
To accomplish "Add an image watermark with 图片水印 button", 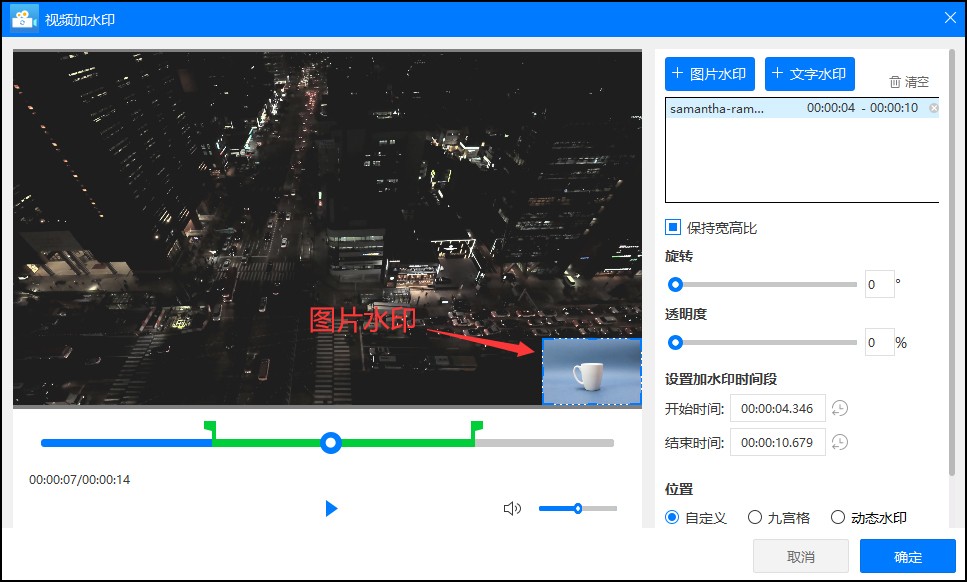I will pyautogui.click(x=709, y=74).
